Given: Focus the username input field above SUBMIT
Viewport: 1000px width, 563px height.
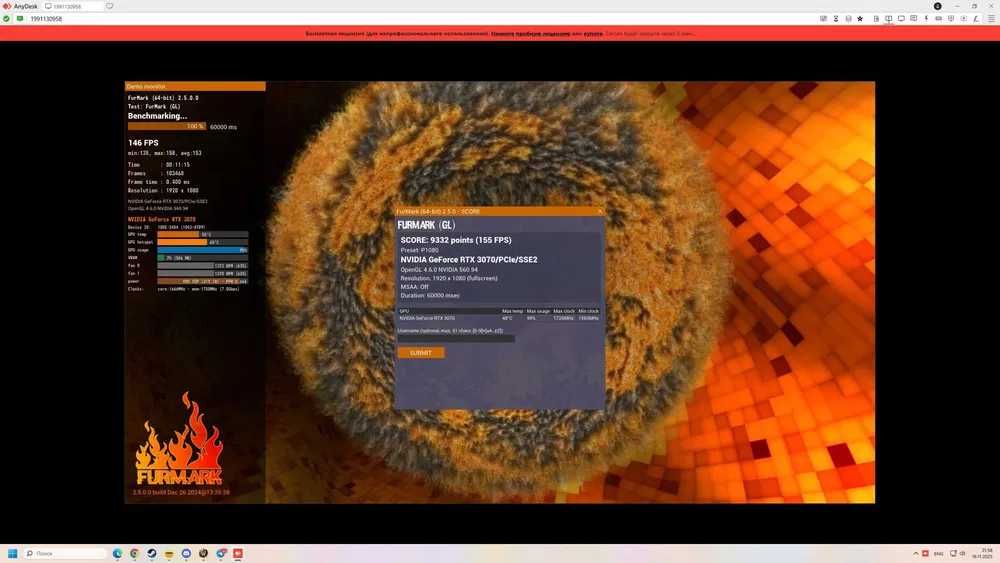Looking at the screenshot, I should (456, 339).
